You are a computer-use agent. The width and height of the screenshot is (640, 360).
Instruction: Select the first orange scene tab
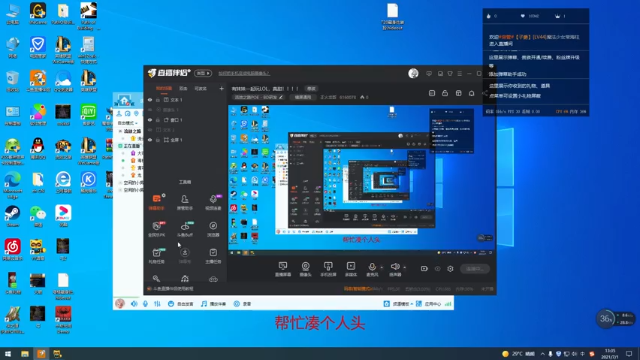pyautogui.click(x=164, y=88)
